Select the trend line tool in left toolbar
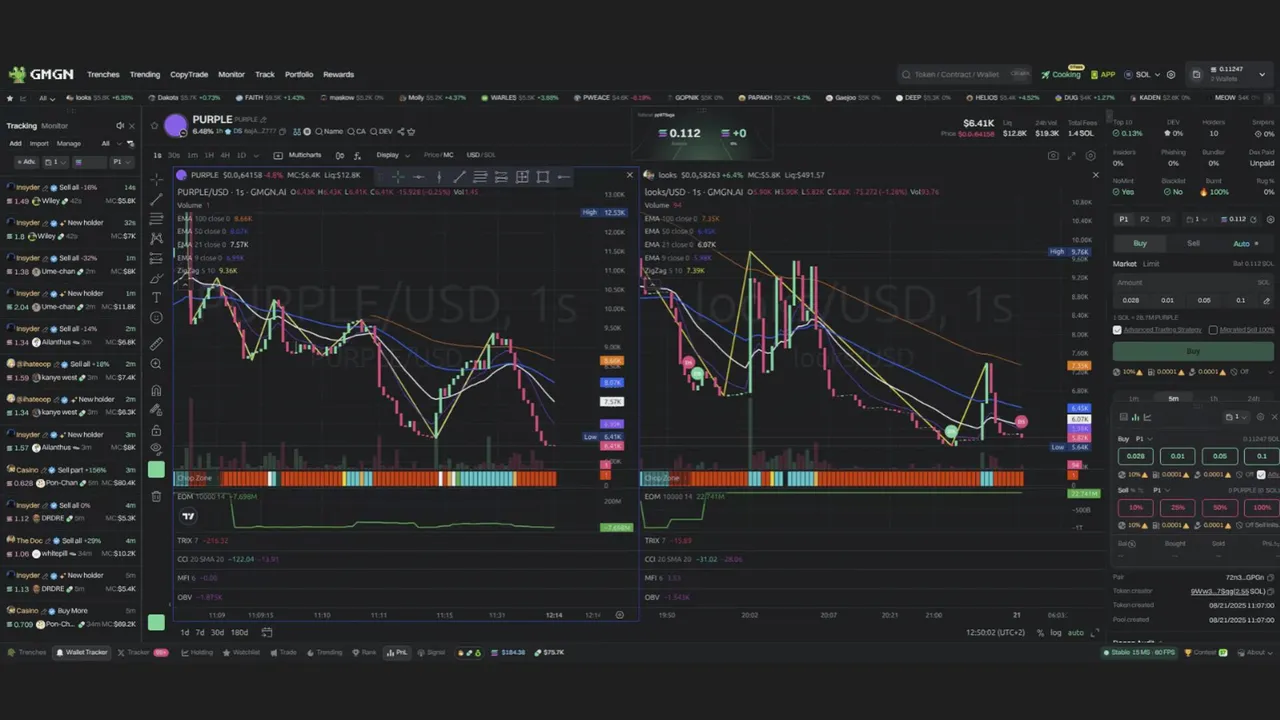This screenshot has width=1280, height=720. pyautogui.click(x=156, y=199)
